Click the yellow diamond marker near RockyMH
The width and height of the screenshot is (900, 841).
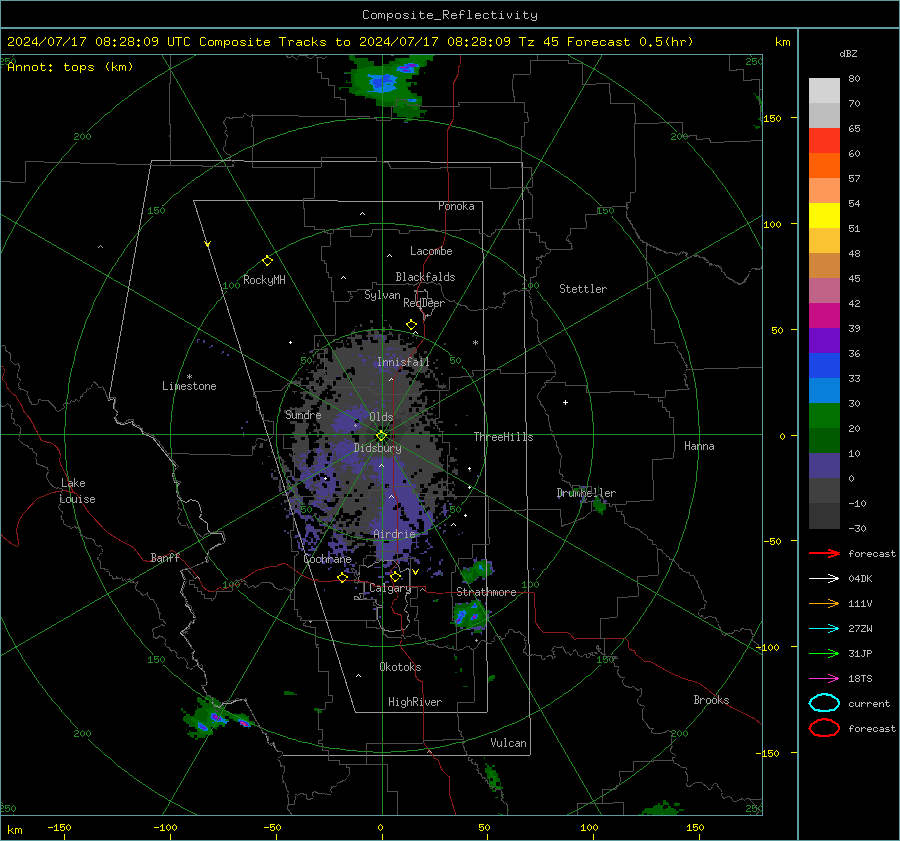pyautogui.click(x=267, y=261)
